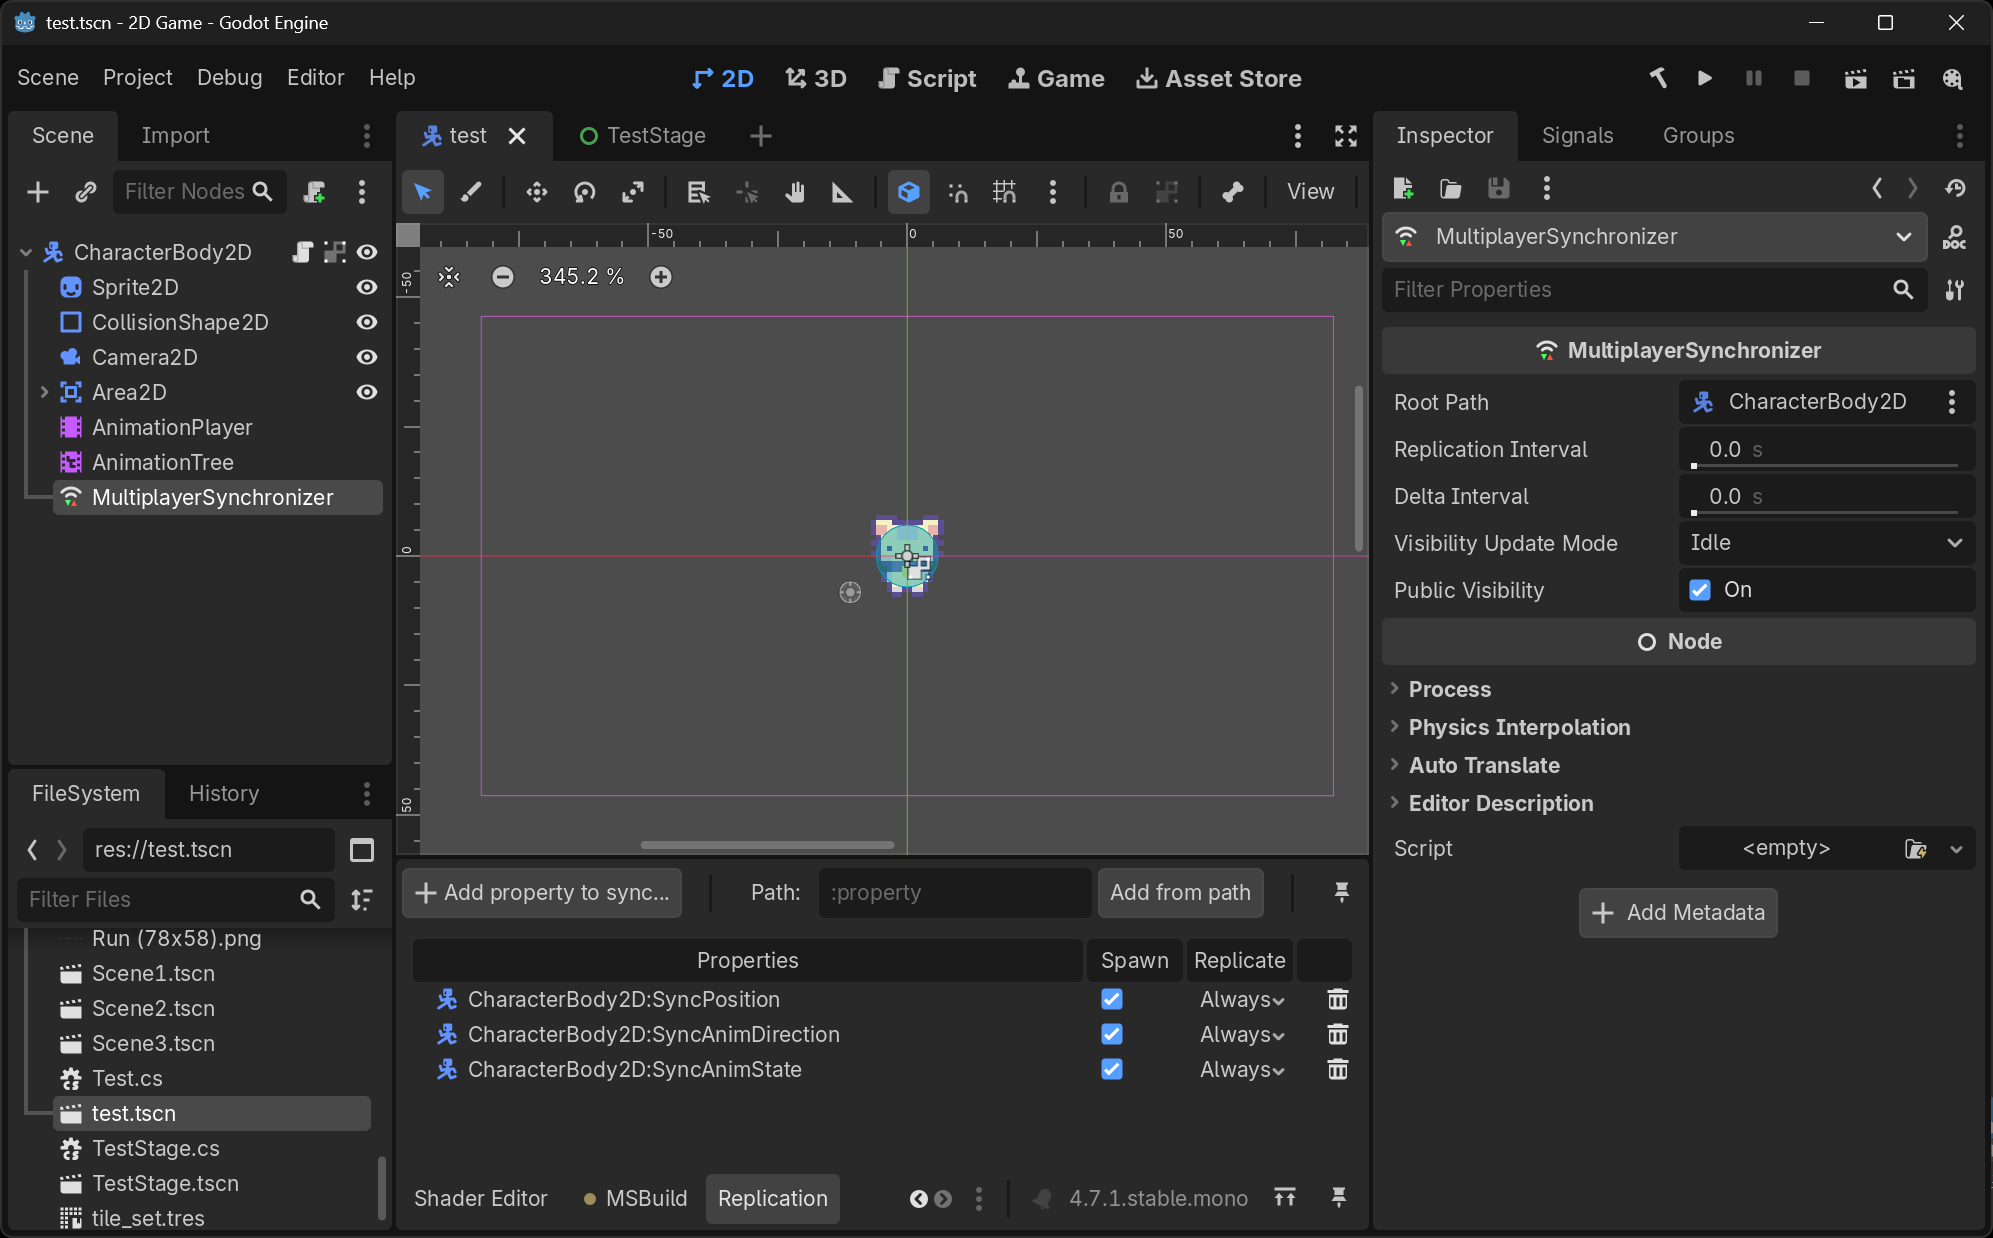Hide the Sprite2D node visibility

click(367, 287)
